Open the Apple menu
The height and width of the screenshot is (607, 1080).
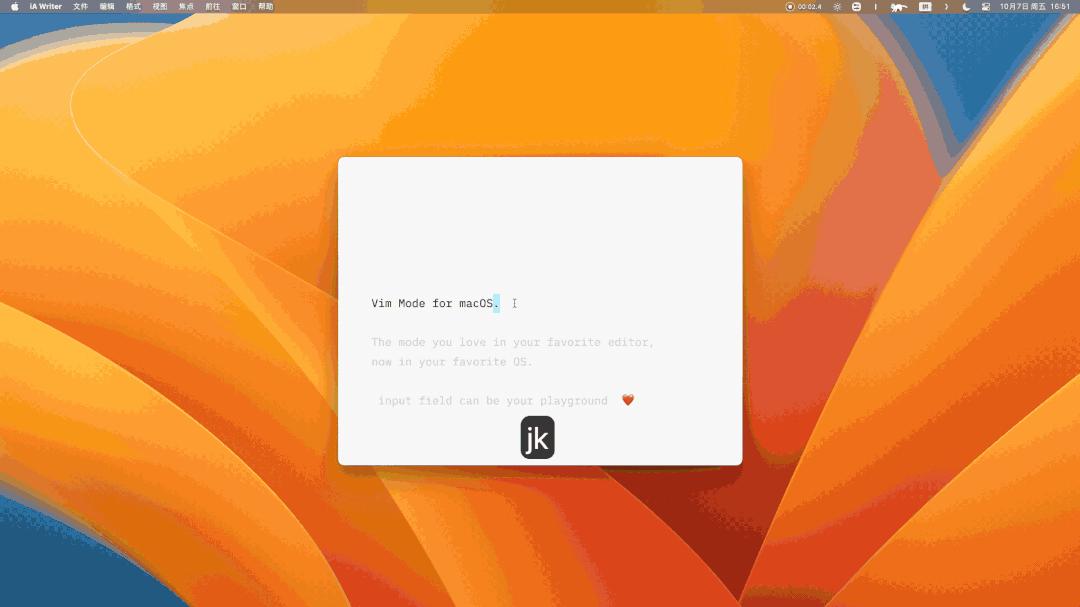14,6
